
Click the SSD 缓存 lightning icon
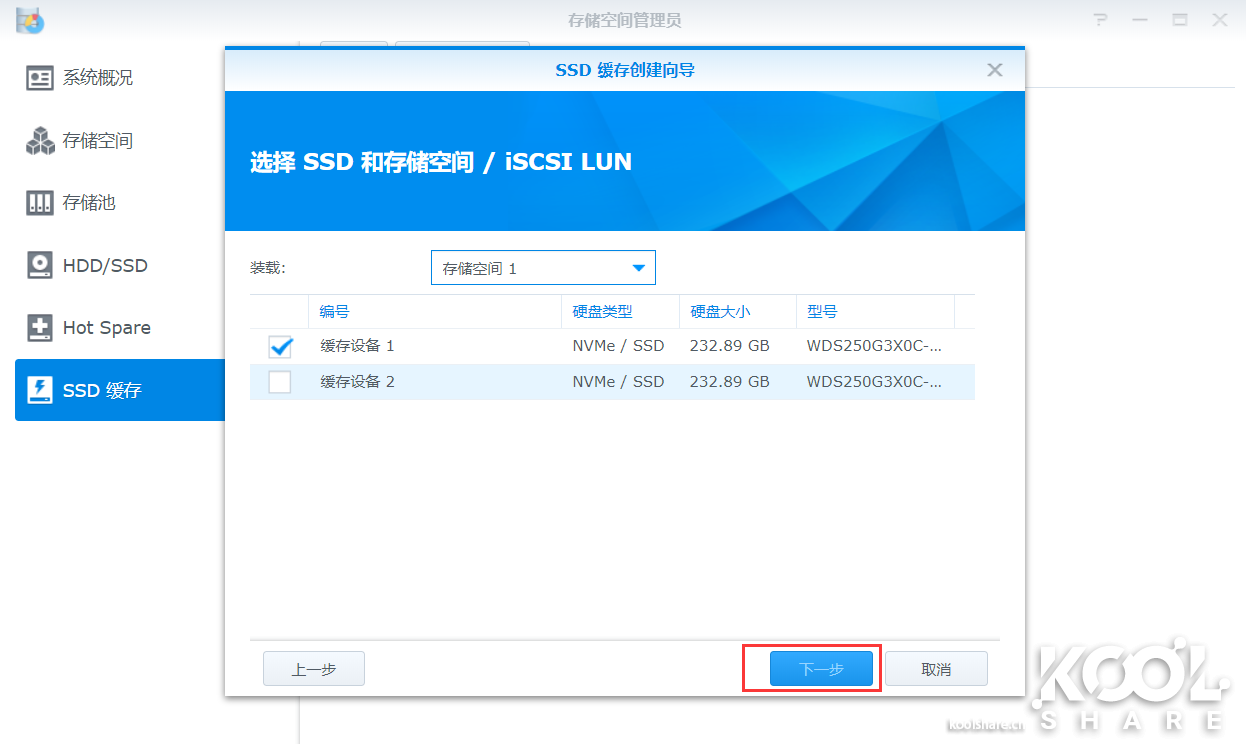point(40,390)
